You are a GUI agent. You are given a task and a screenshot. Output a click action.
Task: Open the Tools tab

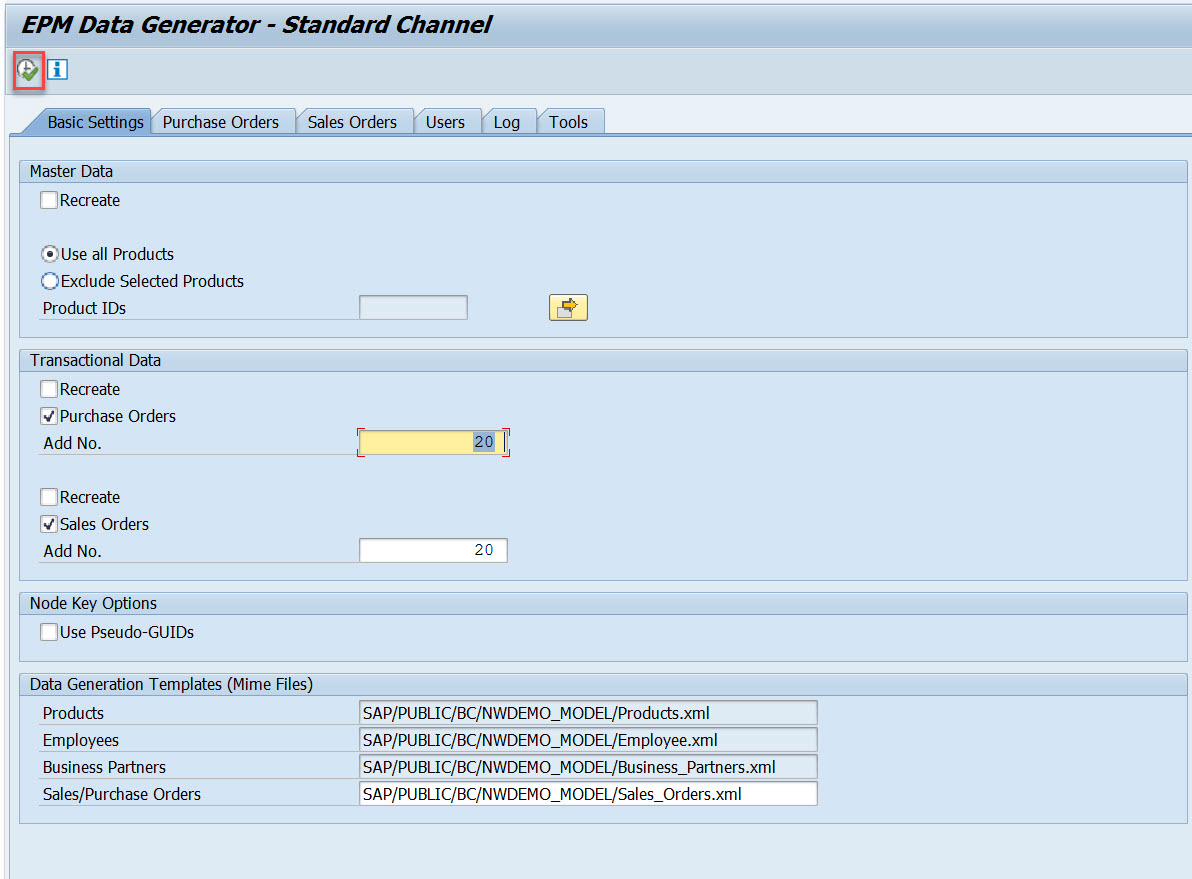pyautogui.click(x=569, y=121)
